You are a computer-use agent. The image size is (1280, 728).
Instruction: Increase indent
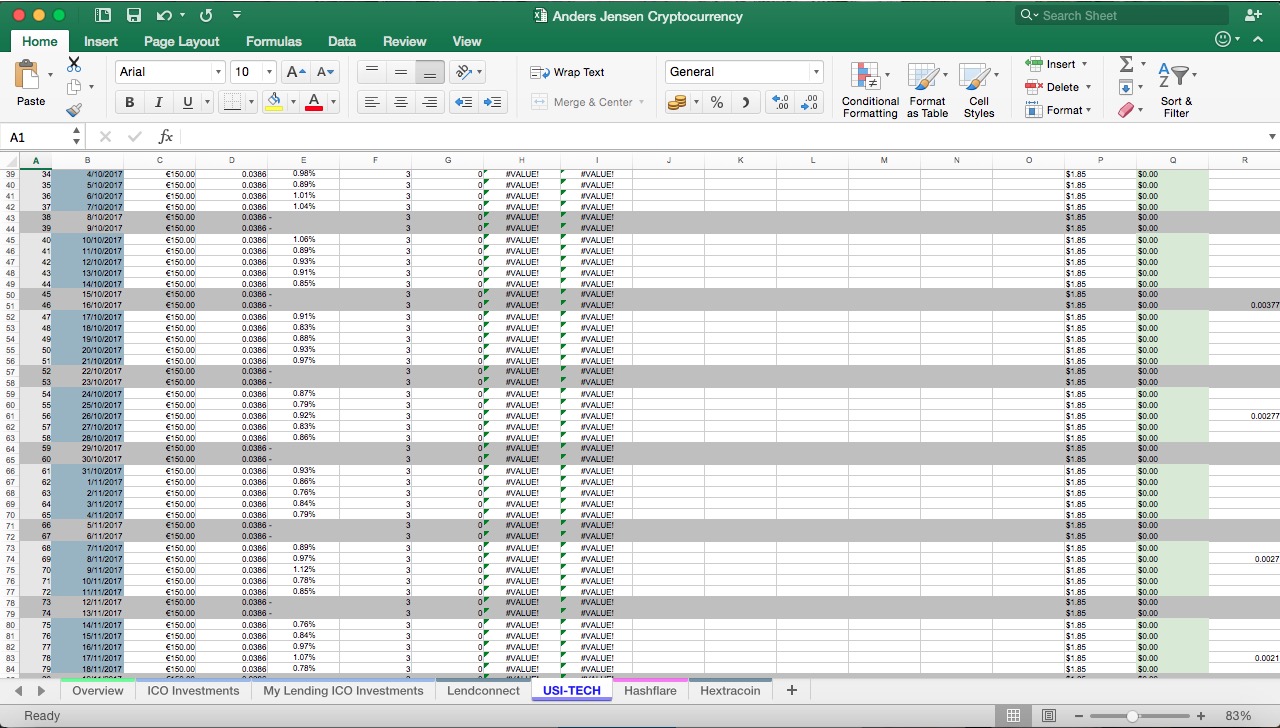(492, 102)
